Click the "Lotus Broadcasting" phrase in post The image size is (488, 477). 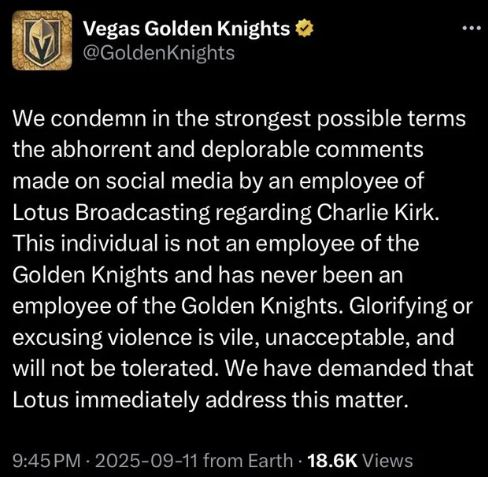pos(111,213)
